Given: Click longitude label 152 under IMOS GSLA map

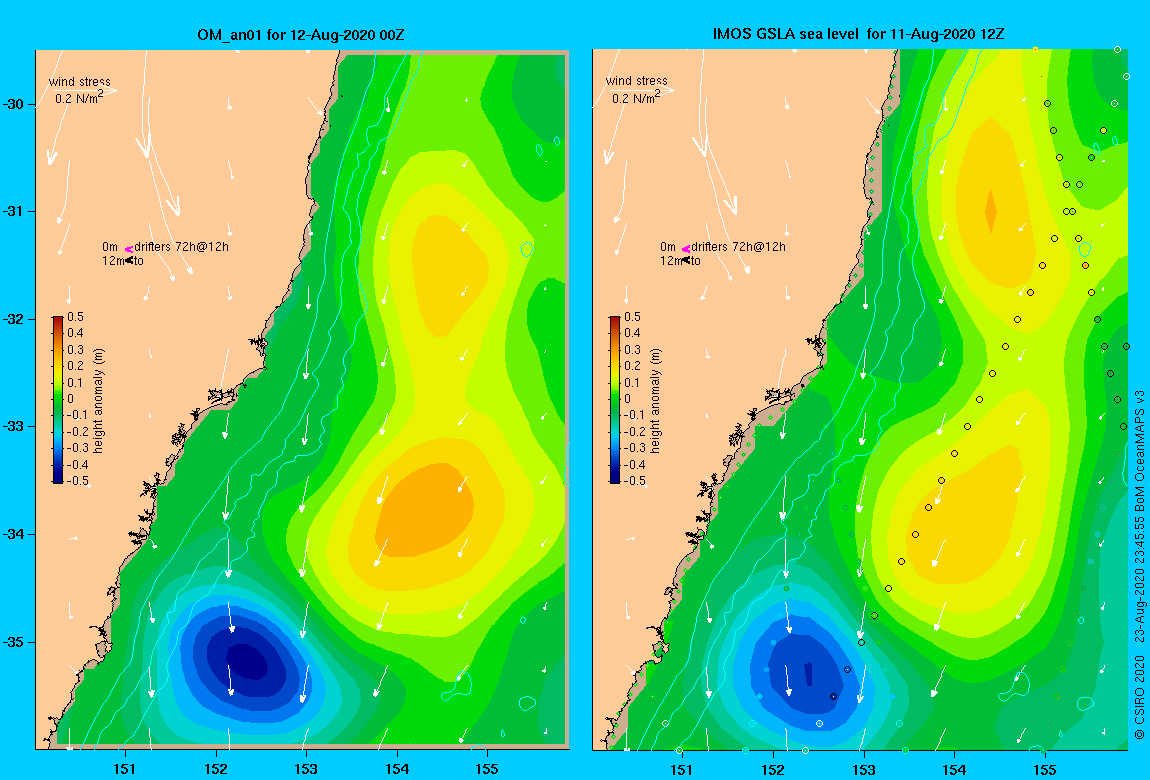Looking at the screenshot, I should tap(773, 770).
